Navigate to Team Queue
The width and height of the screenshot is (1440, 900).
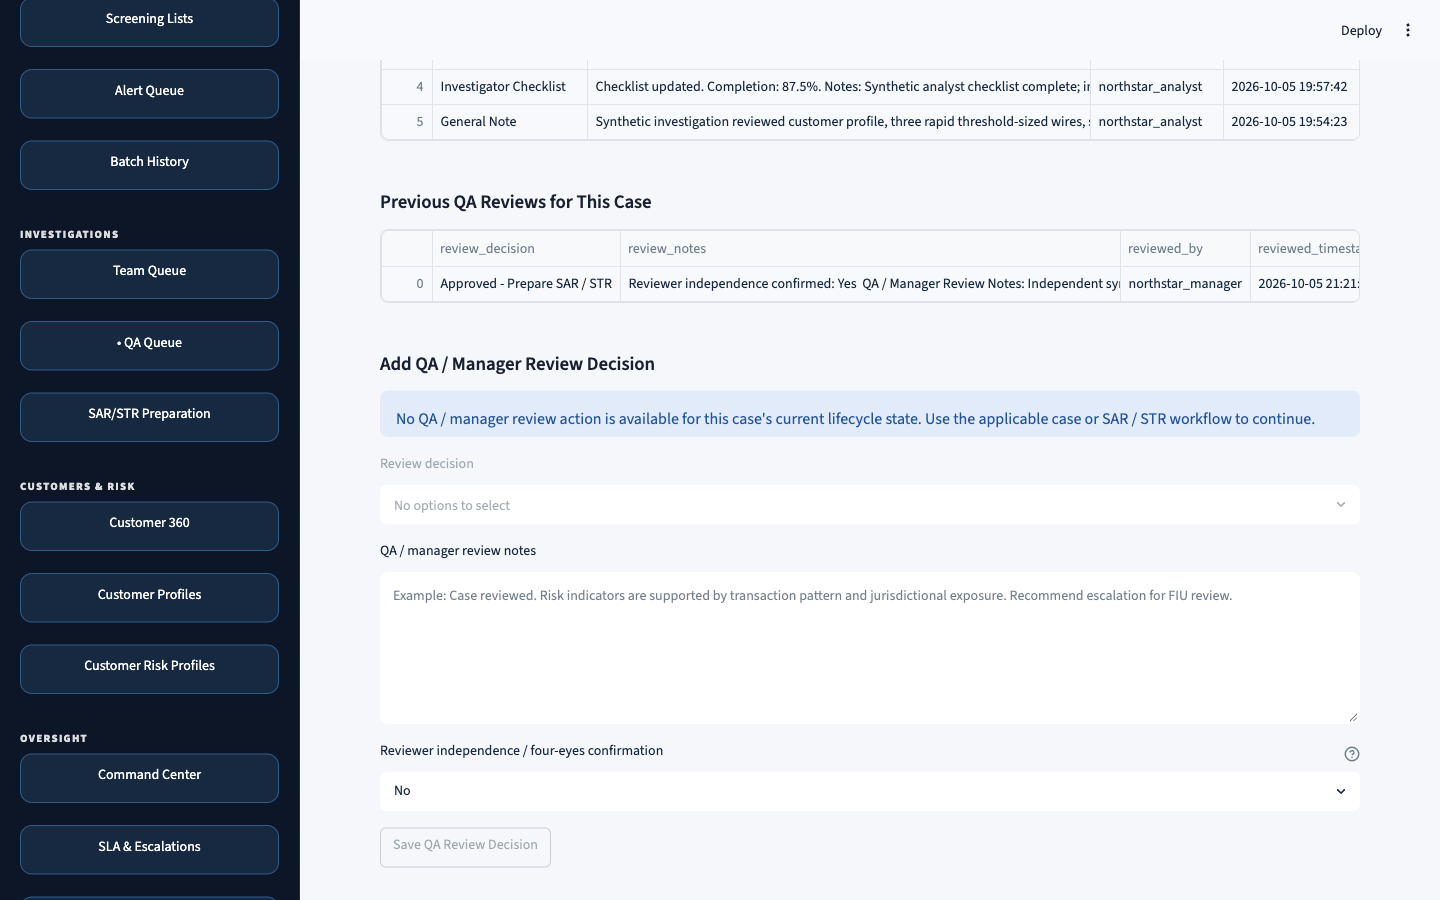tap(149, 273)
